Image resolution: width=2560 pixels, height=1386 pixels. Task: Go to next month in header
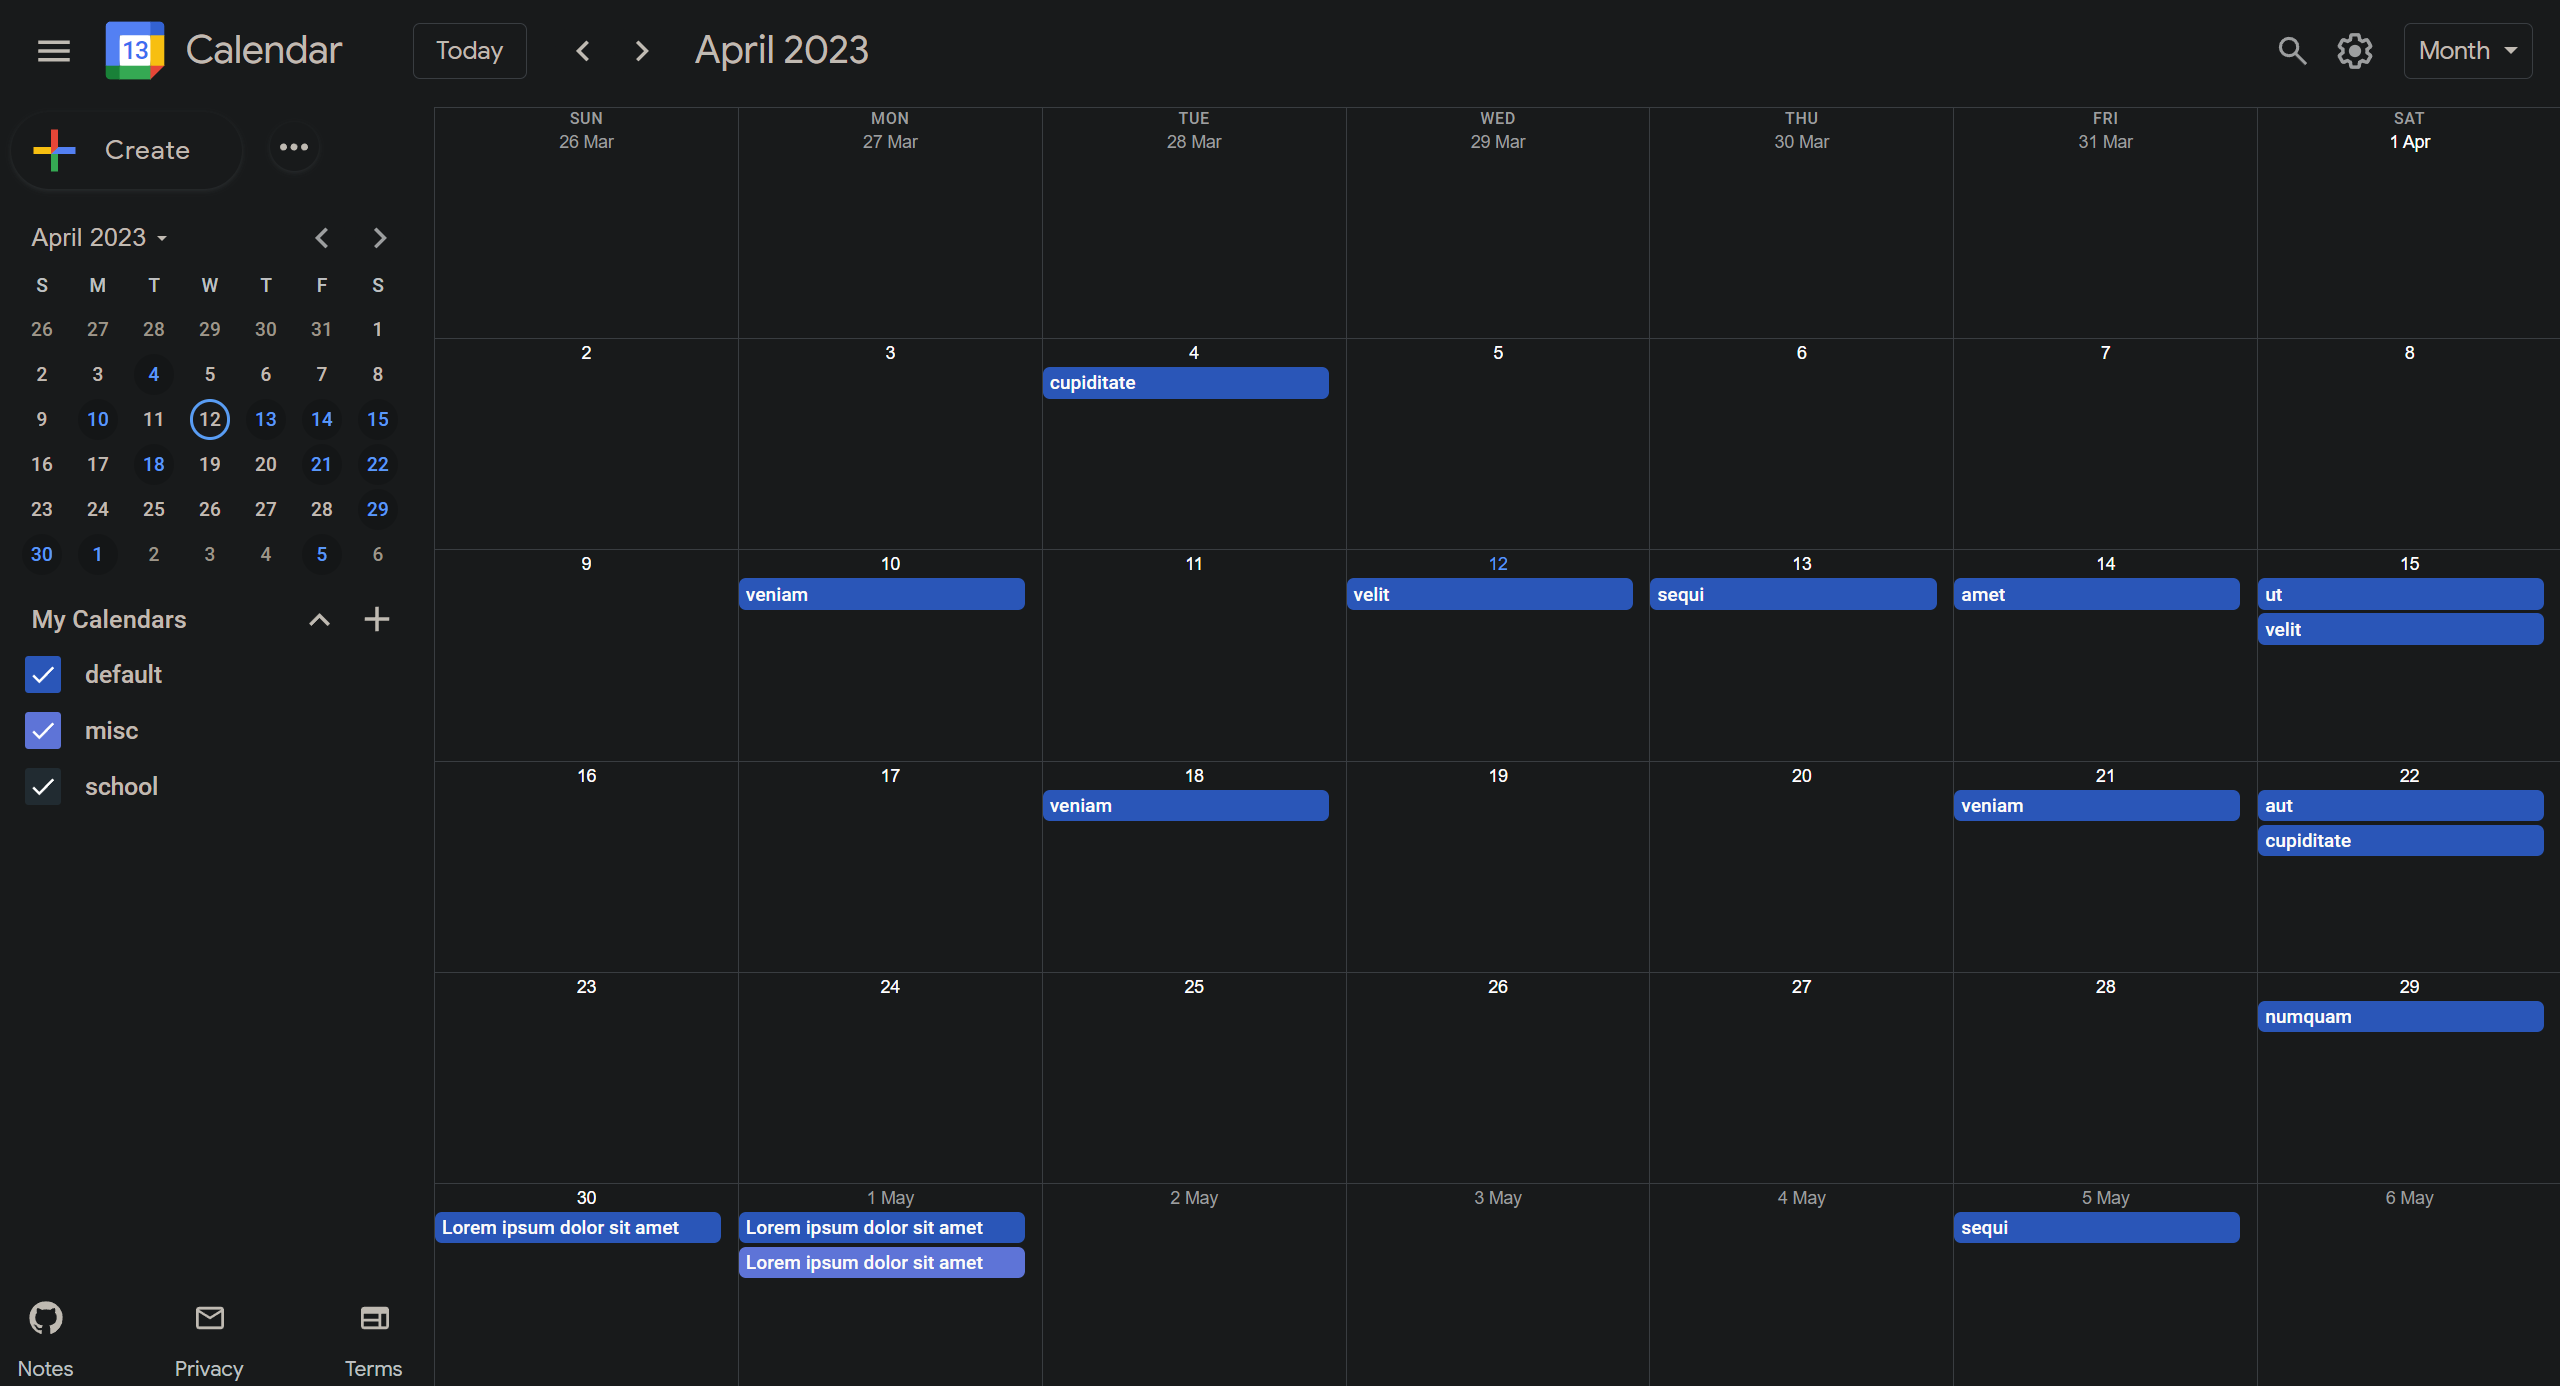tap(642, 51)
